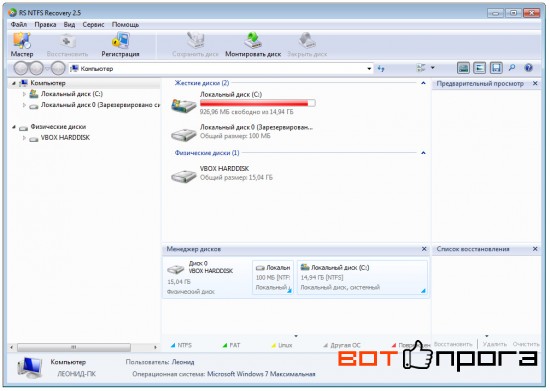This screenshot has height=391, width=550.
Task: Select Локальный диск (C:) in tree
Action: click(72, 94)
